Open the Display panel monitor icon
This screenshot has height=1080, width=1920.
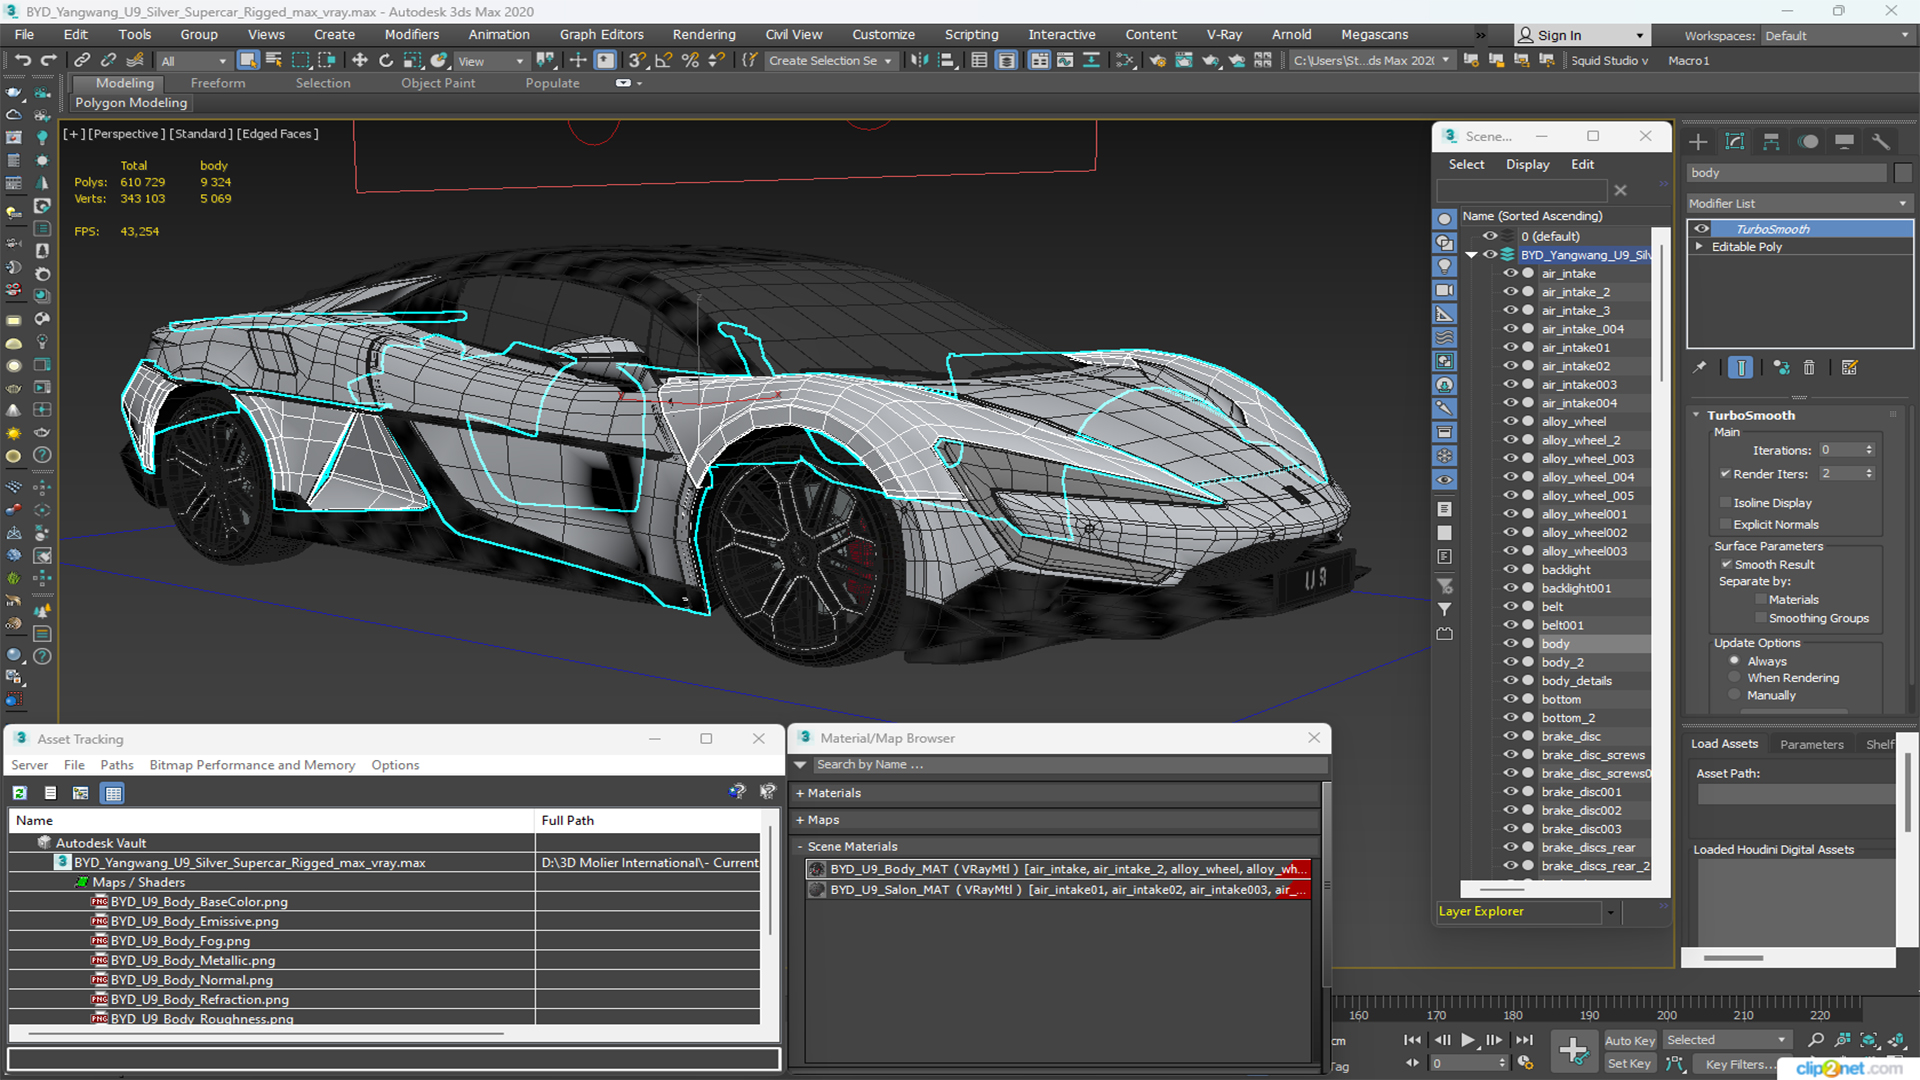[x=1845, y=142]
